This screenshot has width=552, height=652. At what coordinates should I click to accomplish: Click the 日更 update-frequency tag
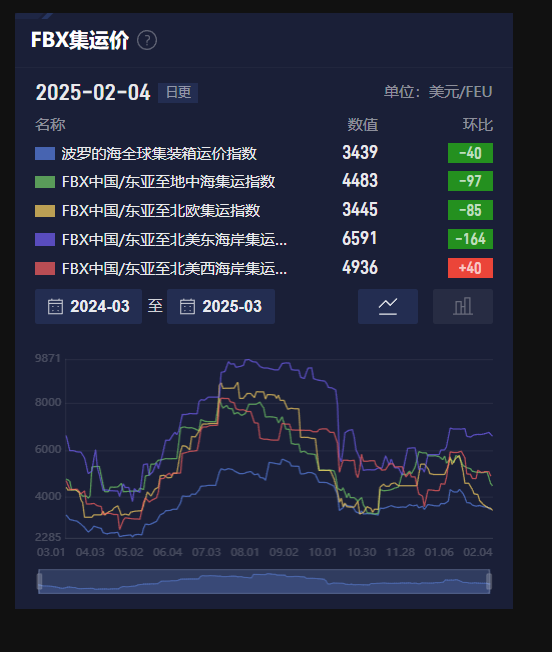178,92
